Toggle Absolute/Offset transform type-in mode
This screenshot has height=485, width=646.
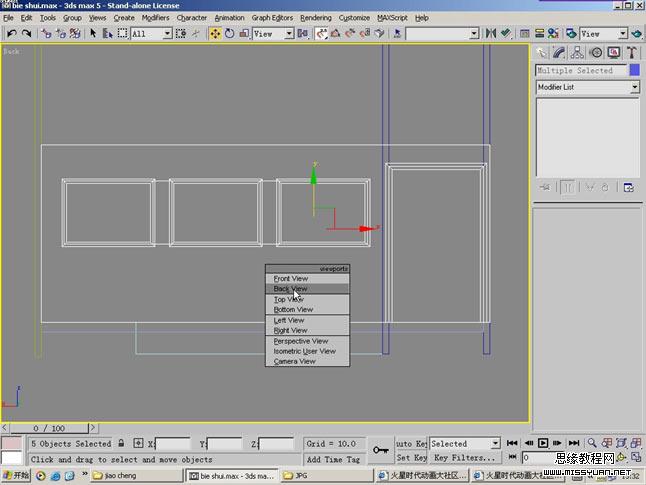point(138,443)
